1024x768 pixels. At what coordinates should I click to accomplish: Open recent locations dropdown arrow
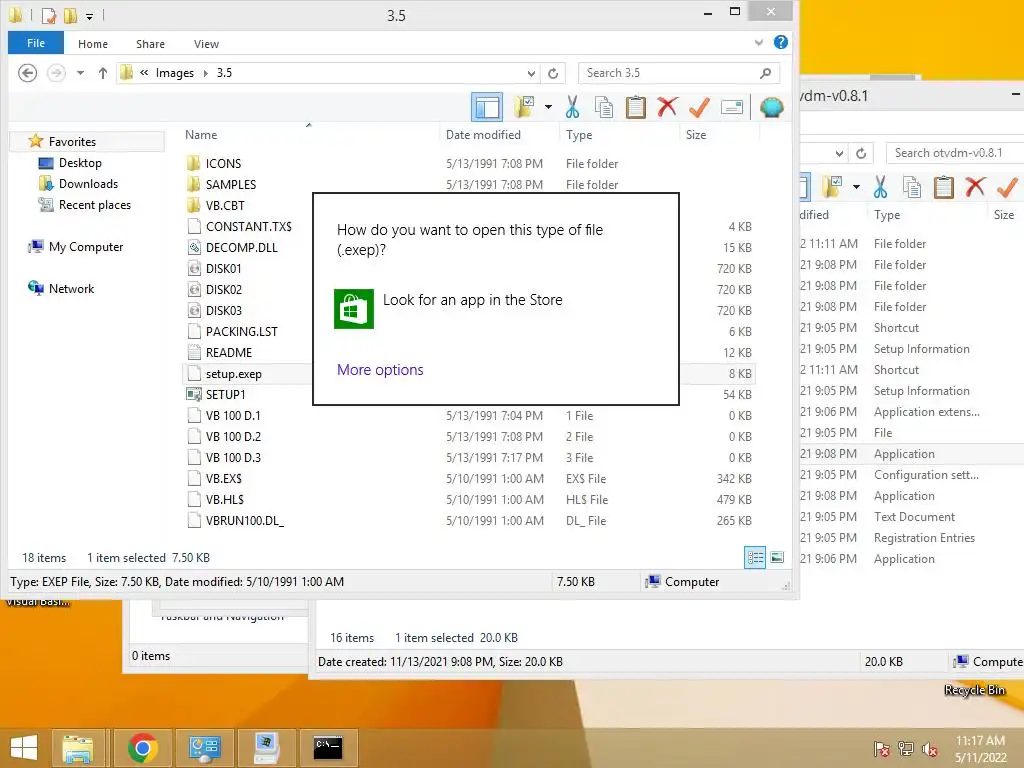(80, 73)
